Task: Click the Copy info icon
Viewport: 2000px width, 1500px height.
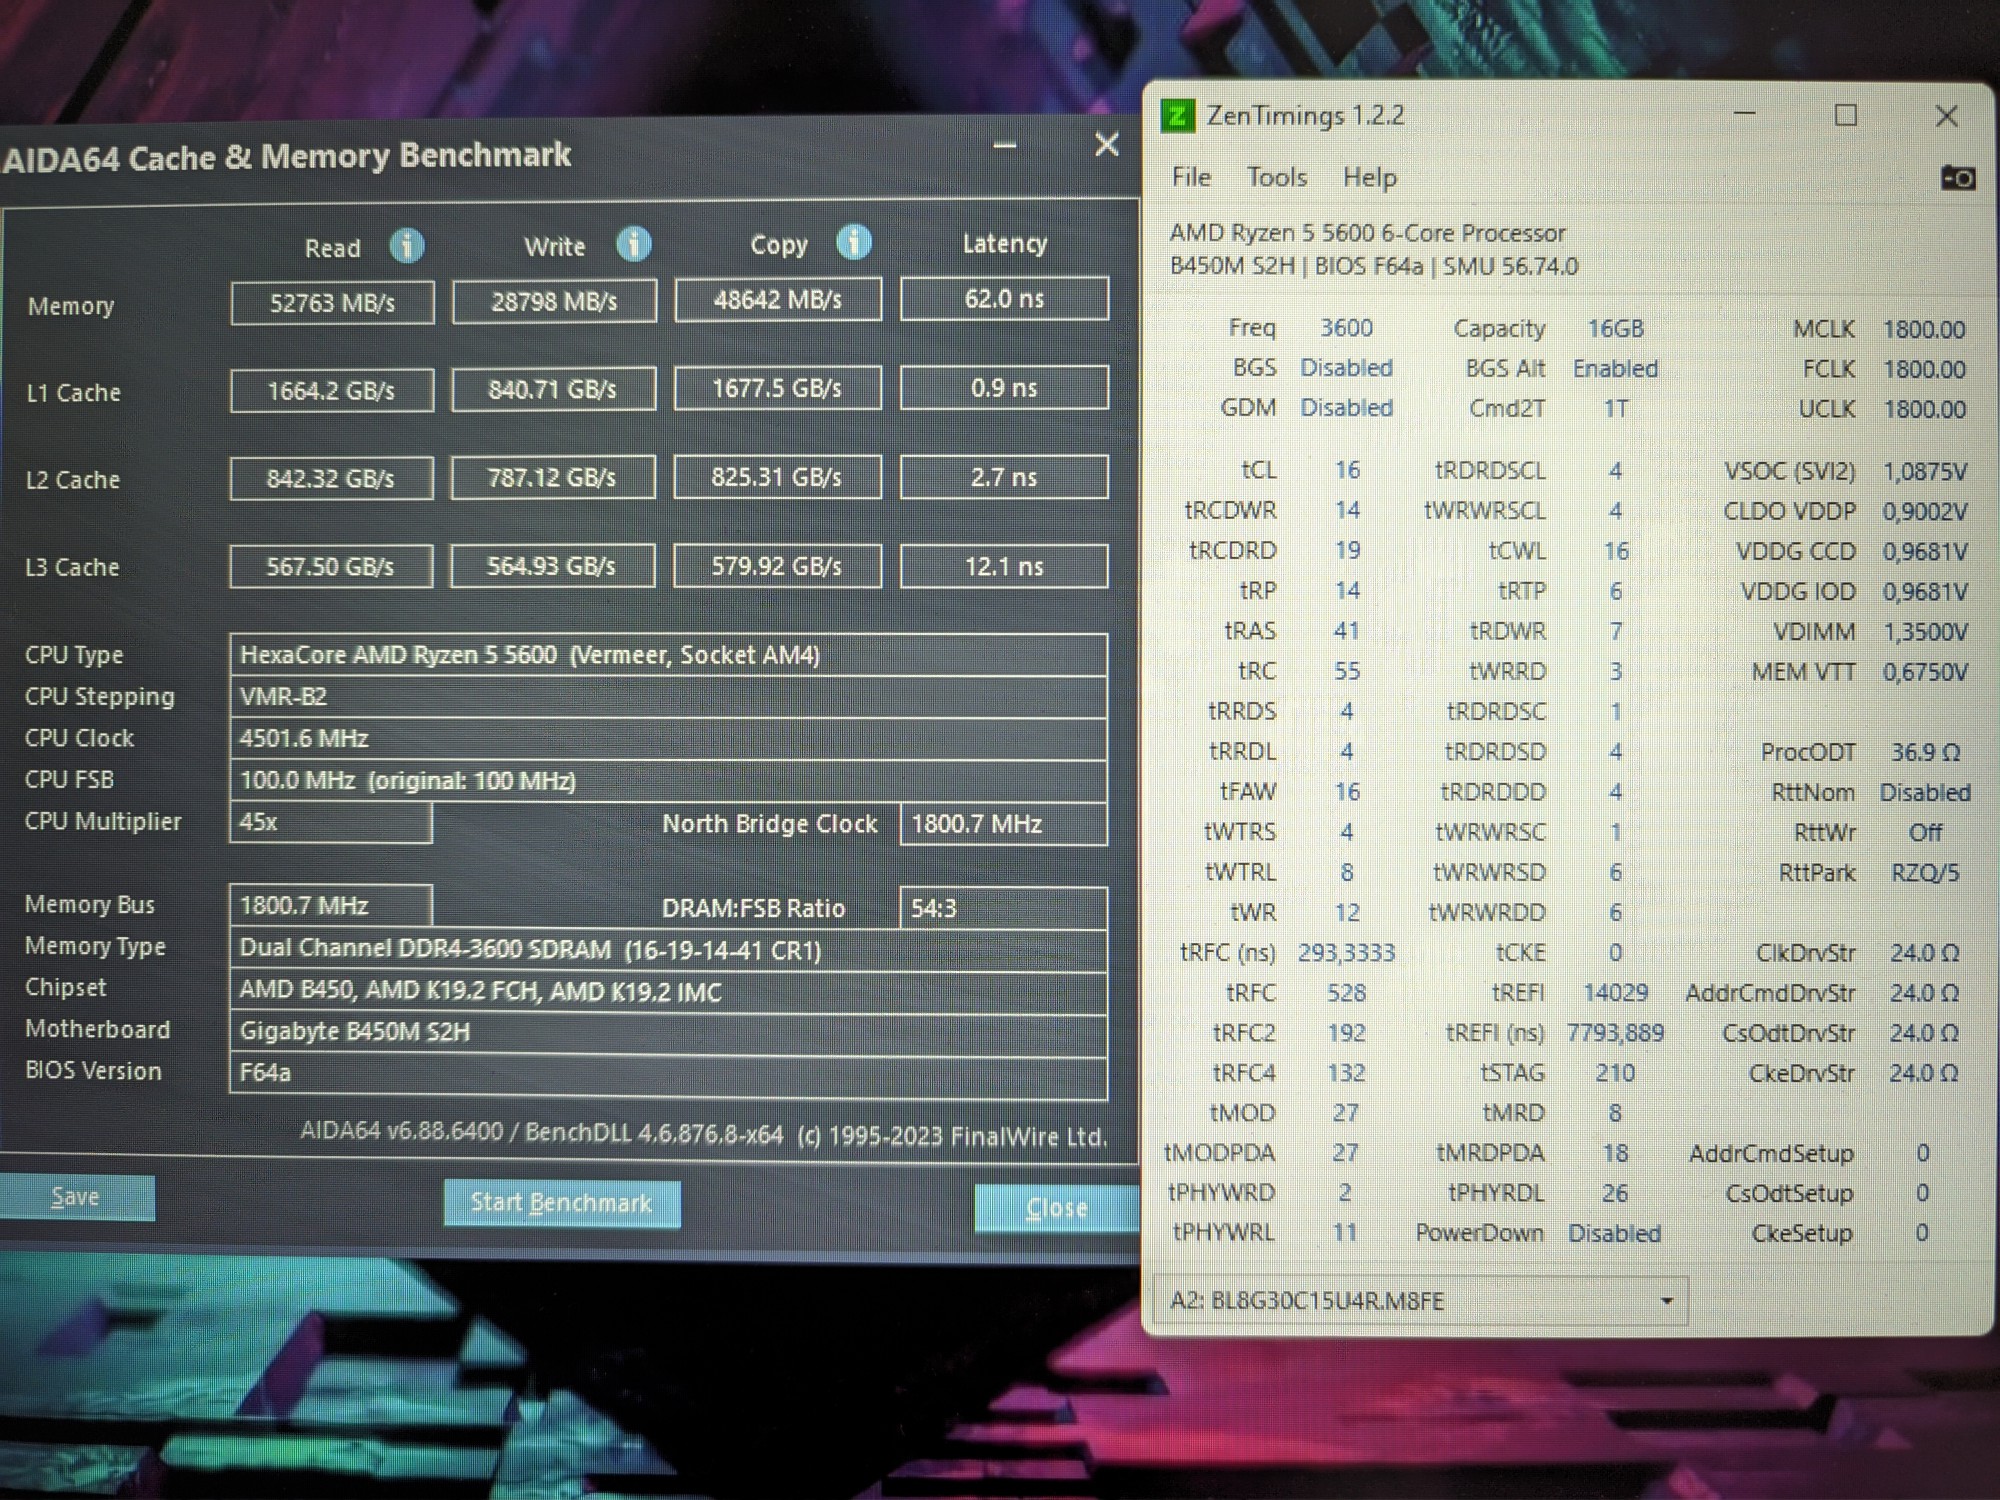Action: (x=853, y=241)
